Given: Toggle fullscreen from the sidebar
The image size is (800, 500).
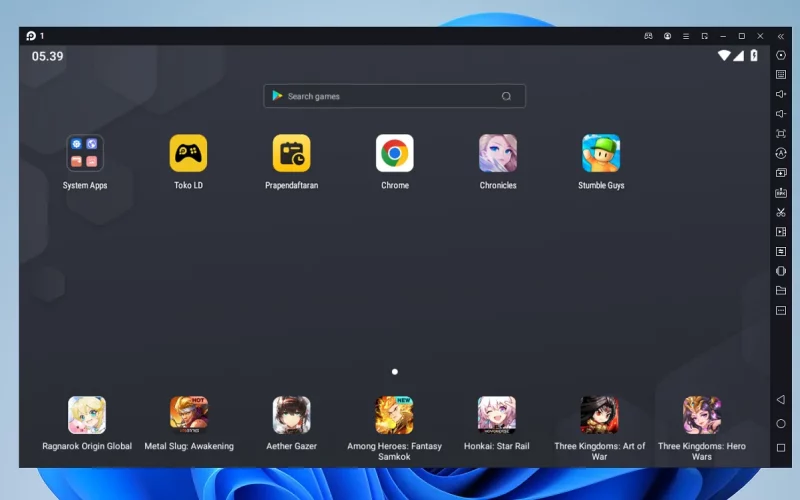Looking at the screenshot, I should click(781, 133).
